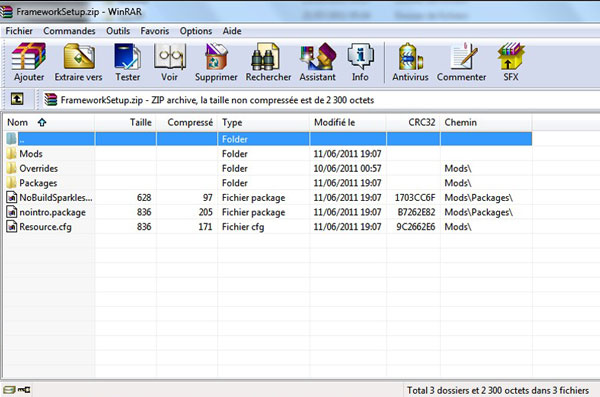Open the Aide menu
The height and width of the screenshot is (397, 600).
tap(232, 31)
